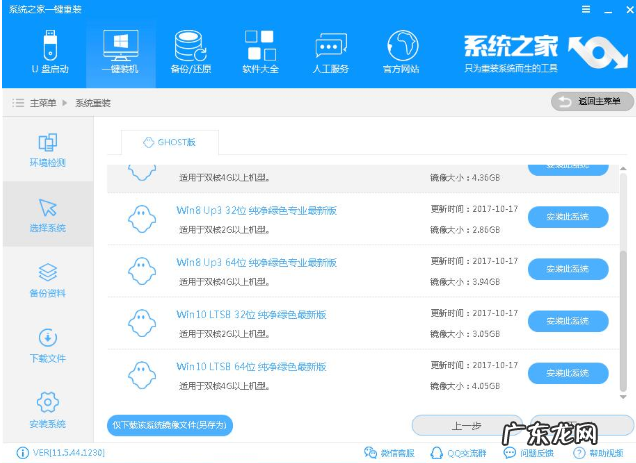Click the 系统之家 brand logo

point(546,53)
